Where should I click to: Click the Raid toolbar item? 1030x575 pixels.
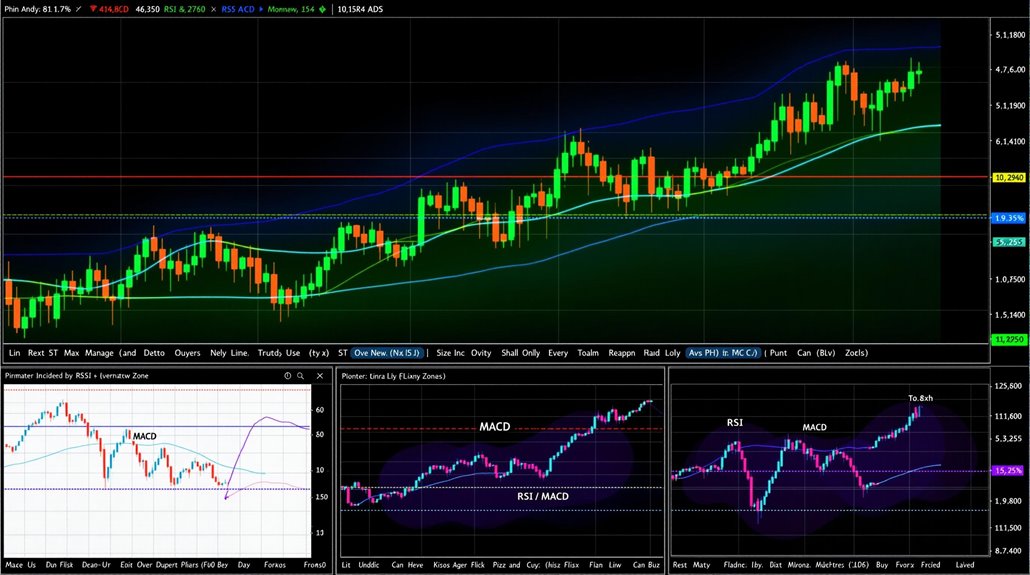click(651, 353)
